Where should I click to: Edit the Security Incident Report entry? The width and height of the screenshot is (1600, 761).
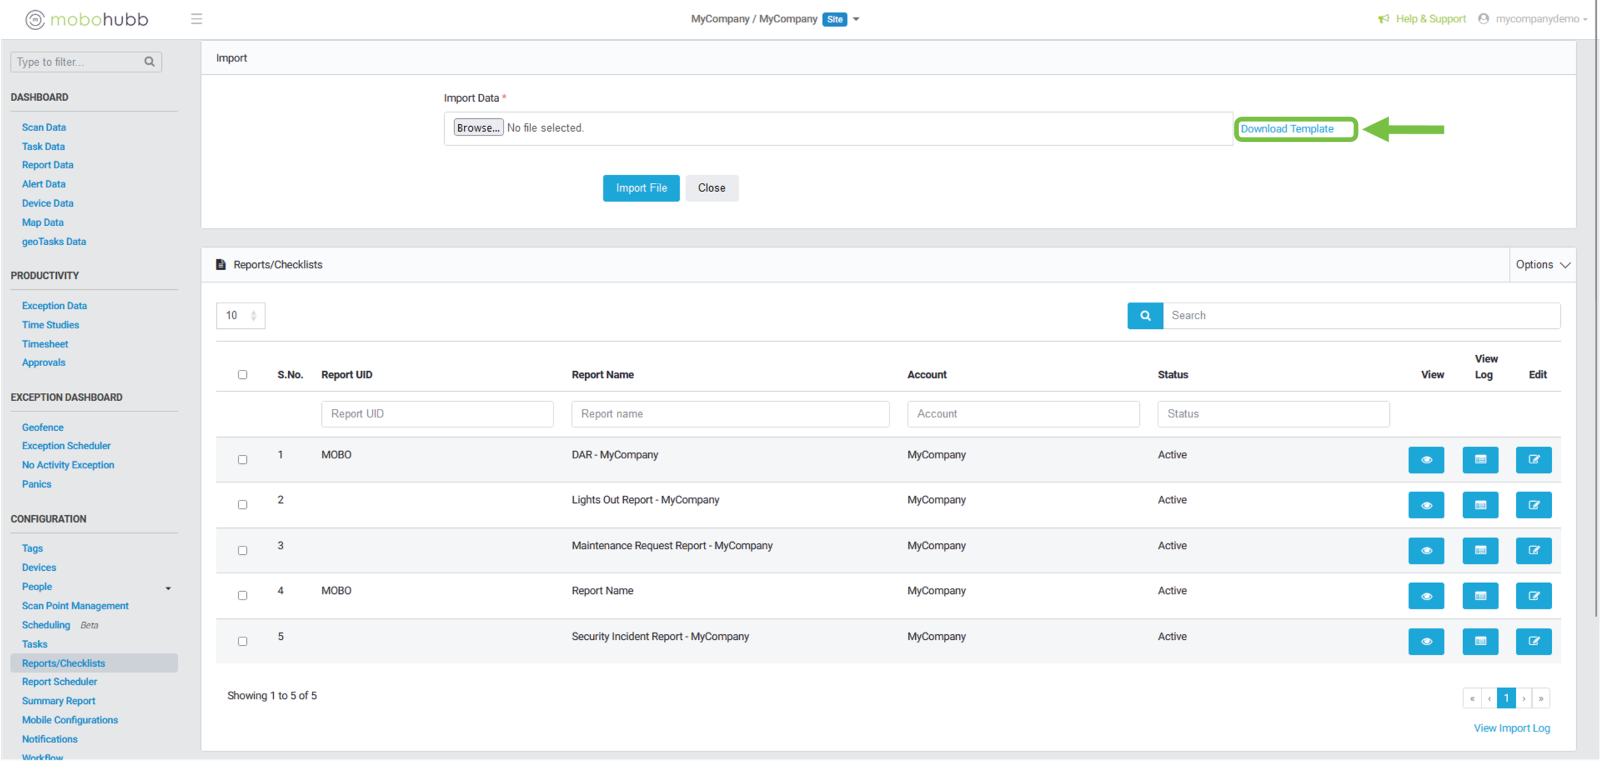tap(1533, 642)
